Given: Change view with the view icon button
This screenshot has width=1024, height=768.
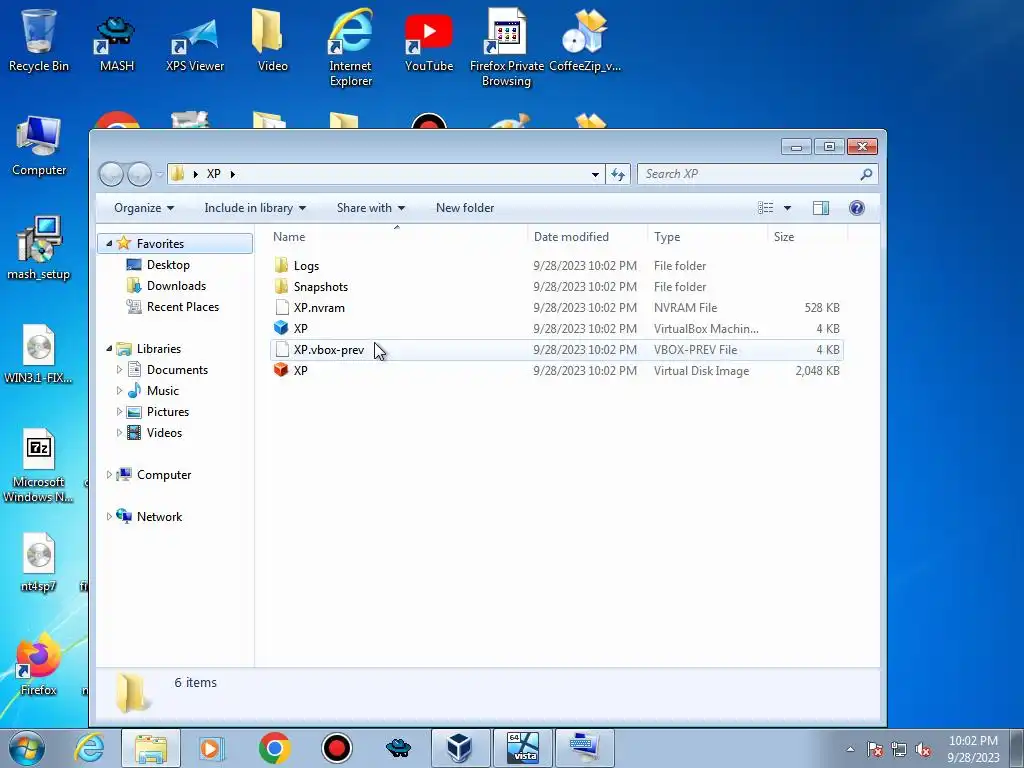Looking at the screenshot, I should 765,208.
